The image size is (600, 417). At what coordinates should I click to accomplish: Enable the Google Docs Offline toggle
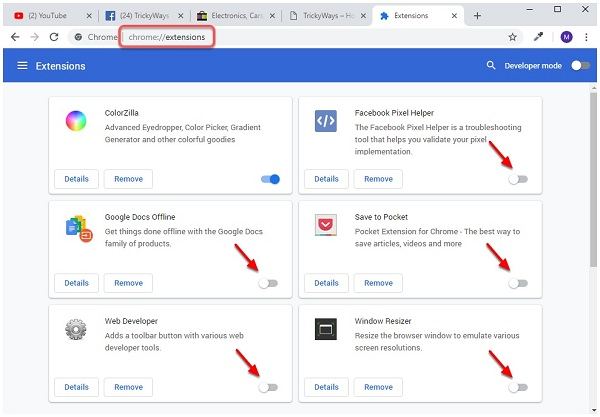click(x=268, y=283)
